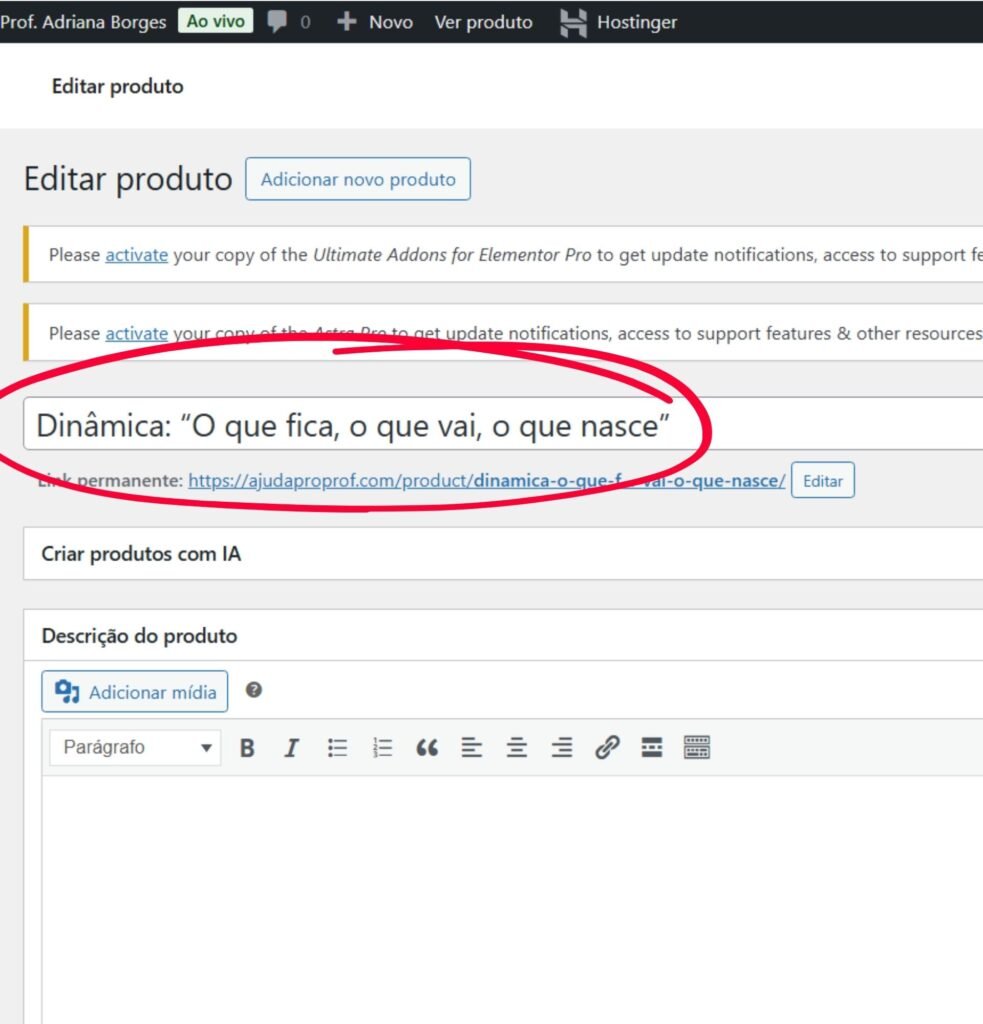Toggle the extra toolbar row
Viewport: 983px width, 1024px height.
pyautogui.click(x=697, y=748)
